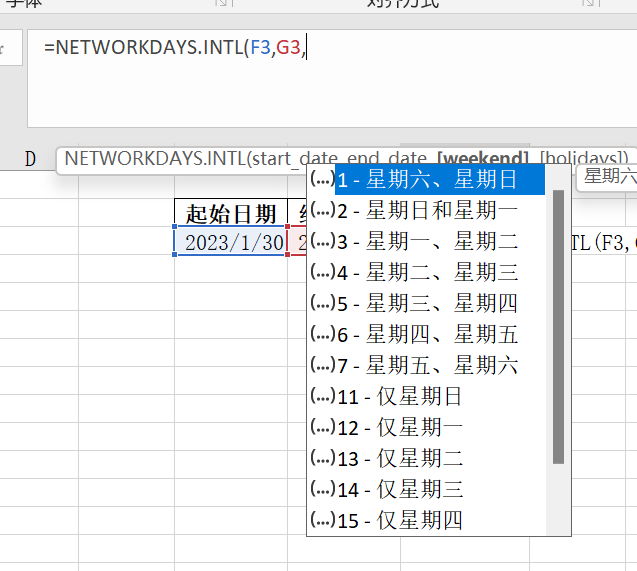Pick option 15 - 仅星期四
Viewport: 637px width, 571px height.
[x=427, y=520]
